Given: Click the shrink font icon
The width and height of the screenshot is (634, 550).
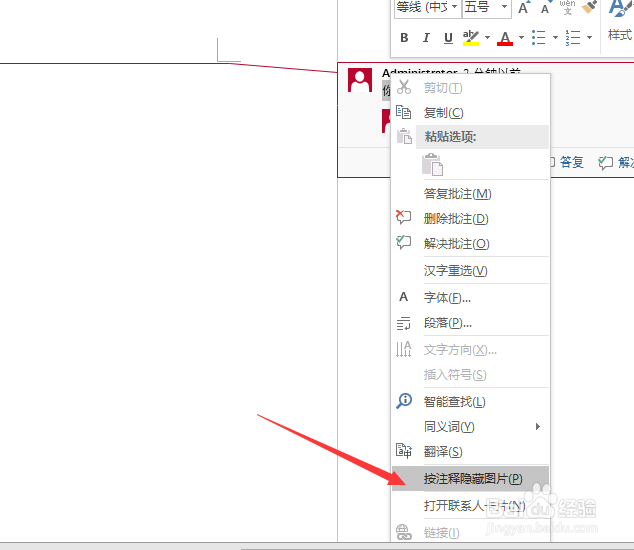Looking at the screenshot, I should [545, 7].
